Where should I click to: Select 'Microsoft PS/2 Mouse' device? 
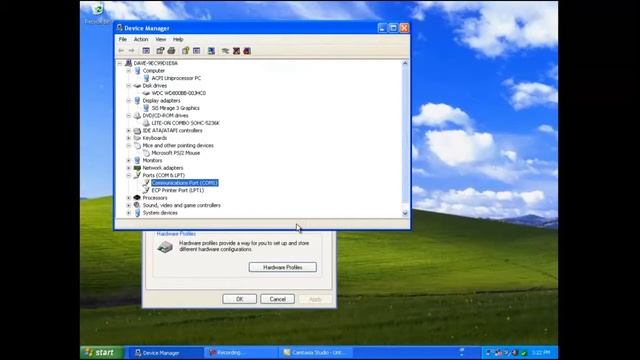point(176,153)
